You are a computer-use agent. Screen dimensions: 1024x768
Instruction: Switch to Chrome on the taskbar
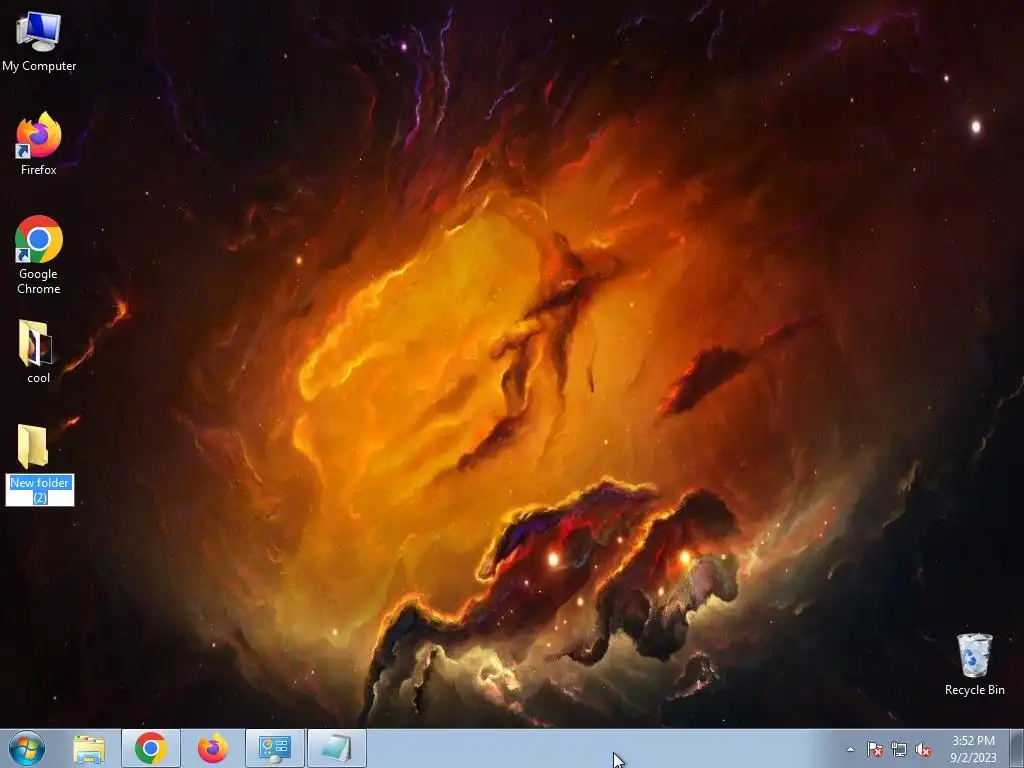151,749
